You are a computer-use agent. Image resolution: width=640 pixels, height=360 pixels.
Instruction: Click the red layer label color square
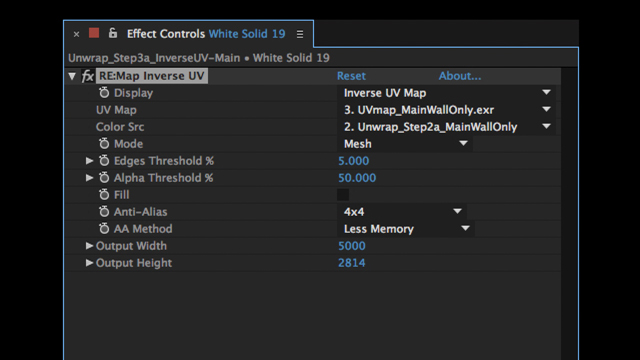pos(94,33)
